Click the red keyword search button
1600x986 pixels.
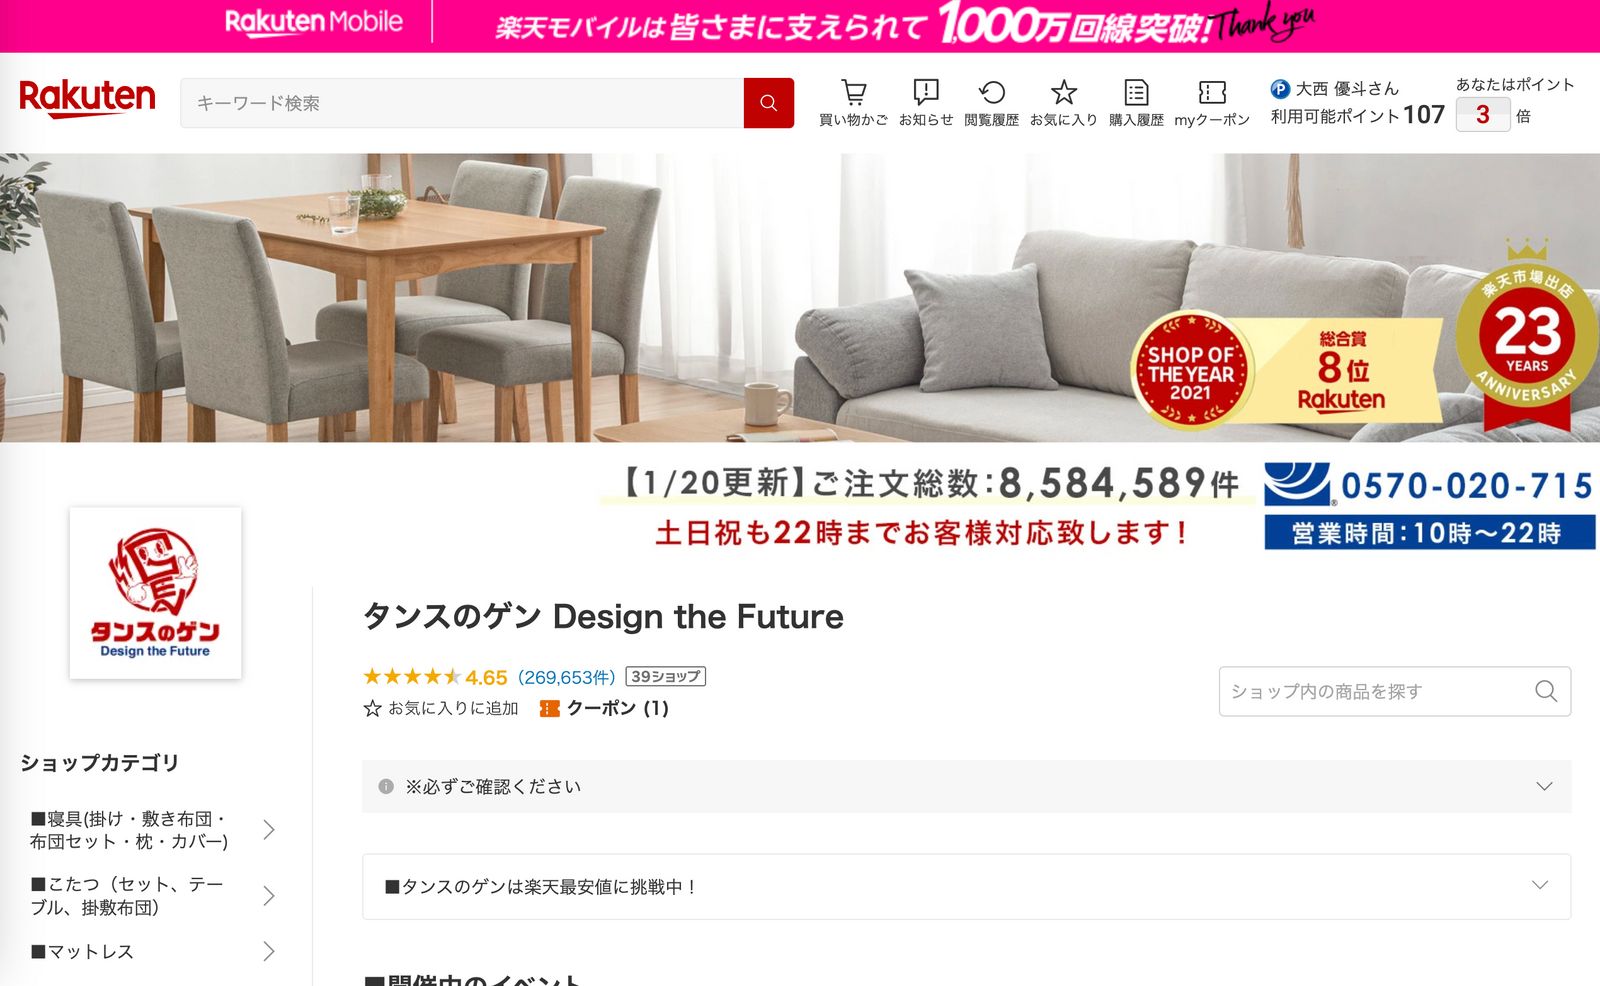pyautogui.click(x=768, y=103)
